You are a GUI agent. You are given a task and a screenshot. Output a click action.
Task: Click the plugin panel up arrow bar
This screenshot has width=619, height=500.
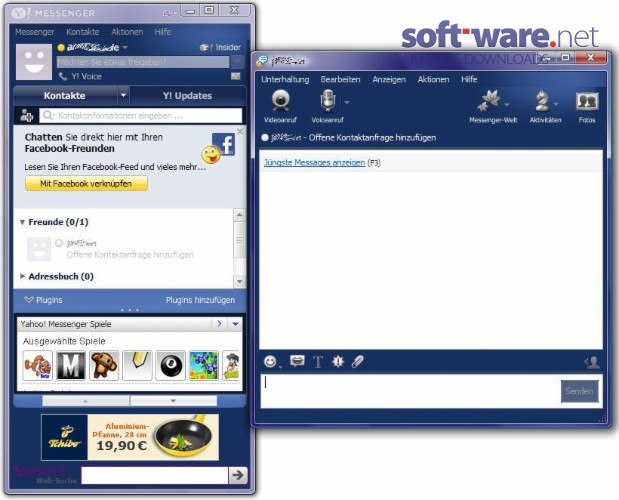click(x=86, y=401)
